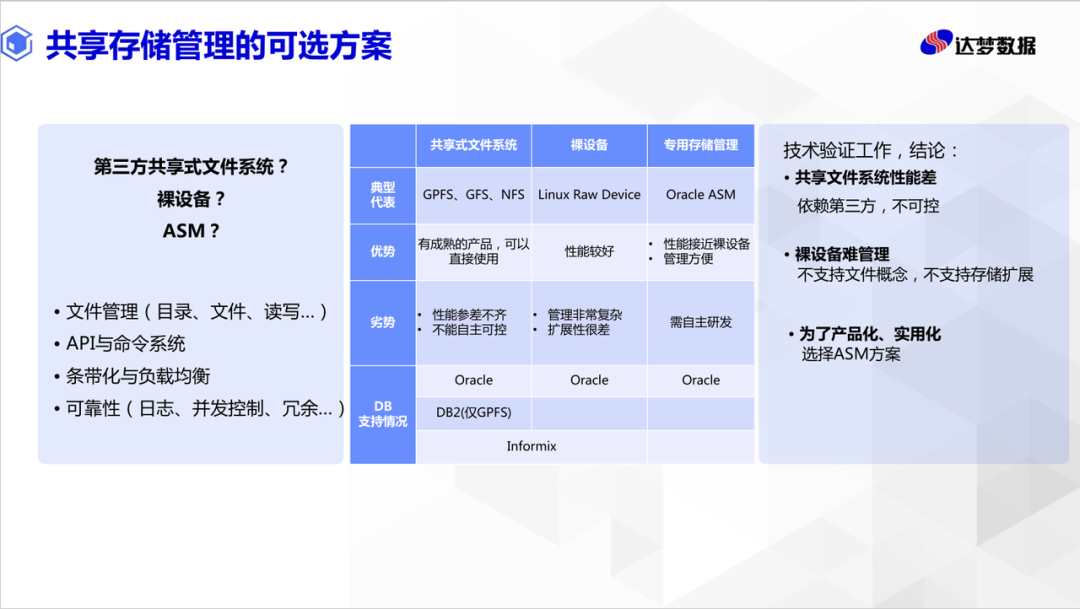Select the Linux Raw Device cell
The width and height of the screenshot is (1080, 609).
[589, 195]
